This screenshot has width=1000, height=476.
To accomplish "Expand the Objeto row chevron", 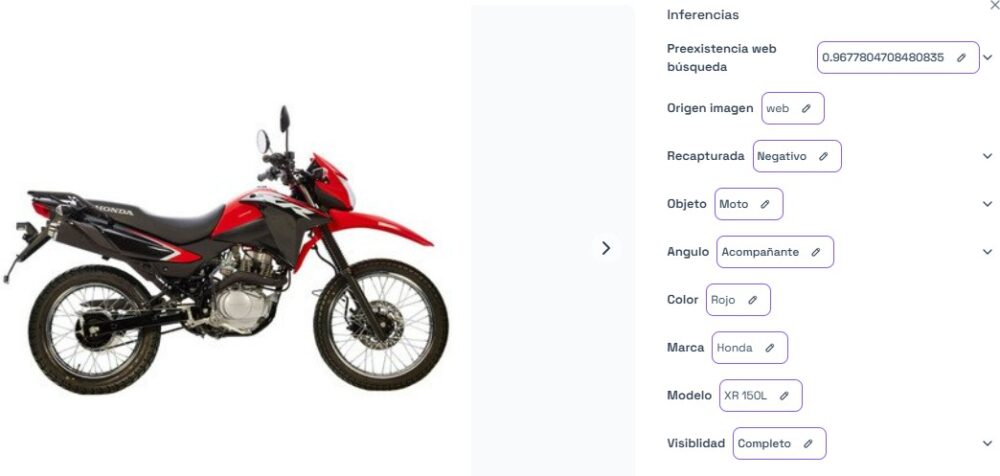I will pyautogui.click(x=988, y=204).
